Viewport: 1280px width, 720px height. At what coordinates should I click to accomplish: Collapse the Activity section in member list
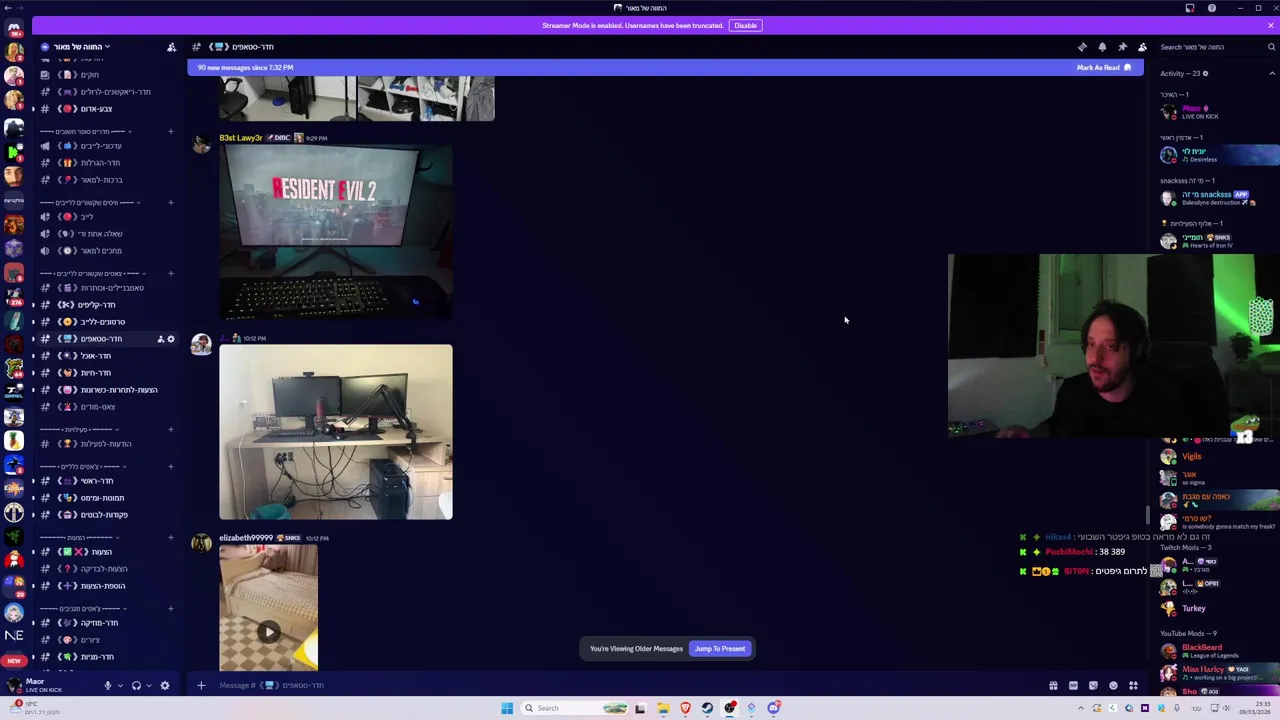tap(1272, 73)
